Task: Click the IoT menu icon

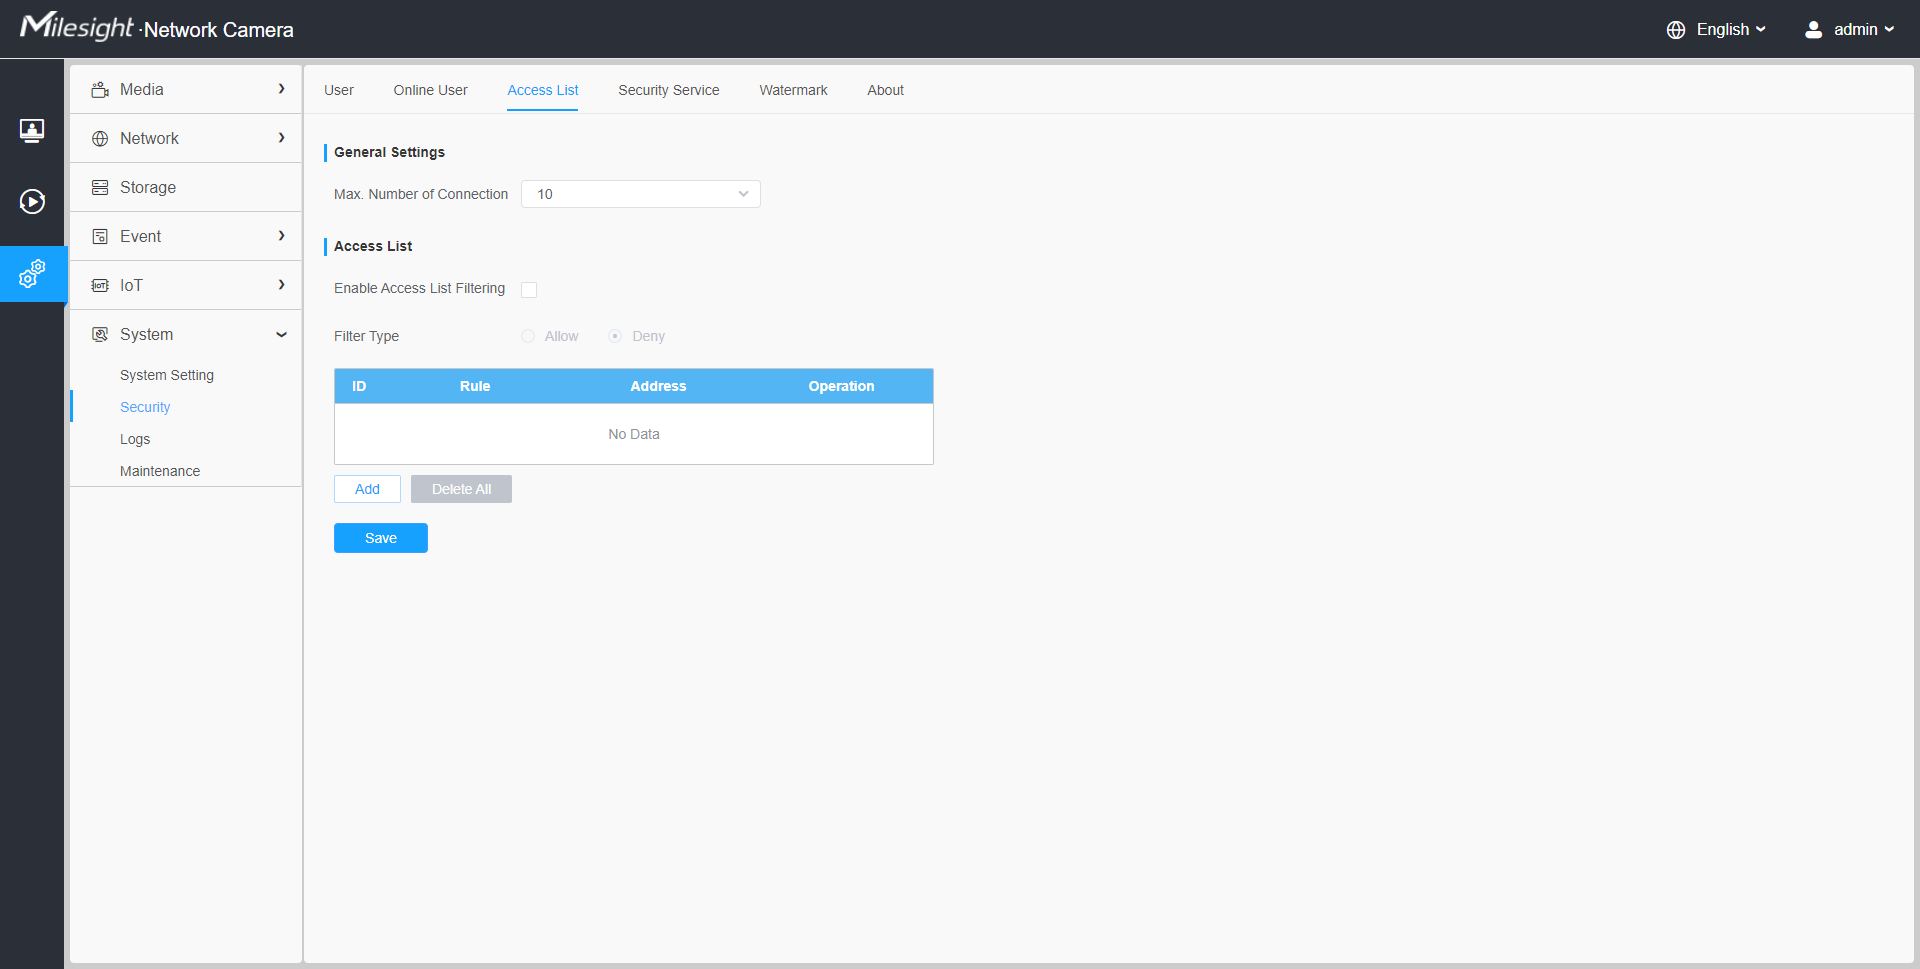Action: 100,286
